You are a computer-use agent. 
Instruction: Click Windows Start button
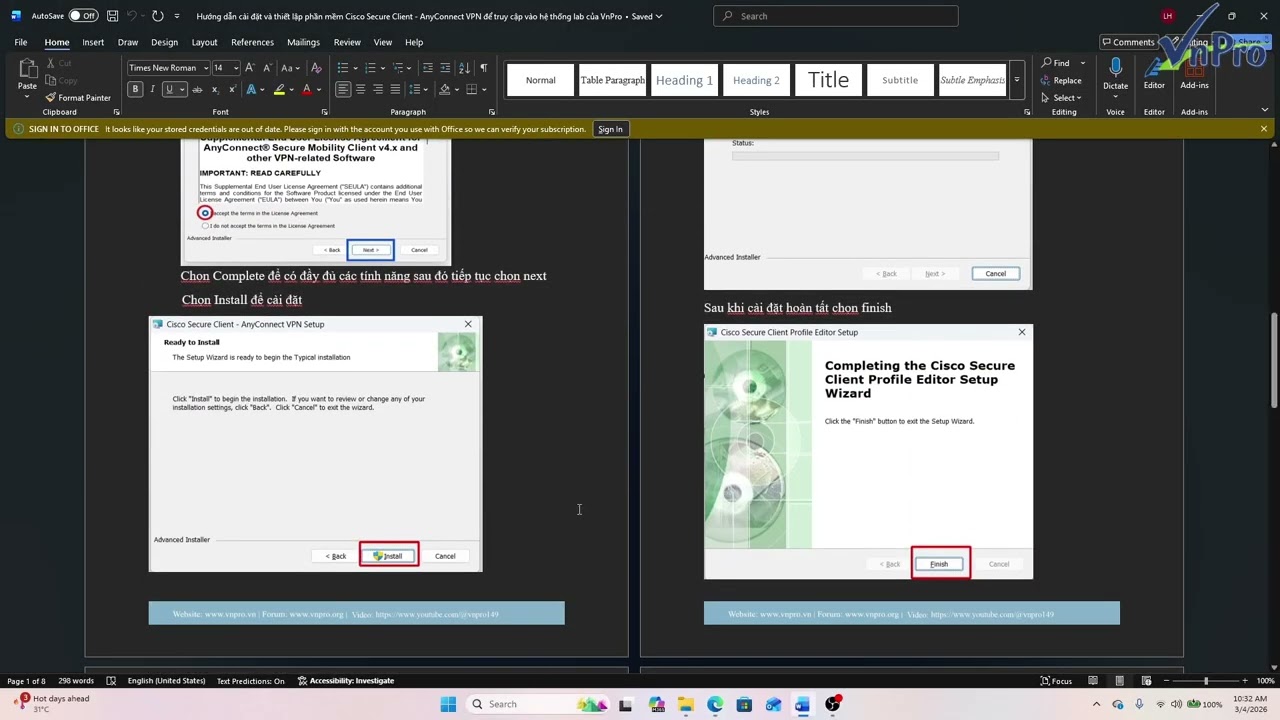[x=448, y=704]
